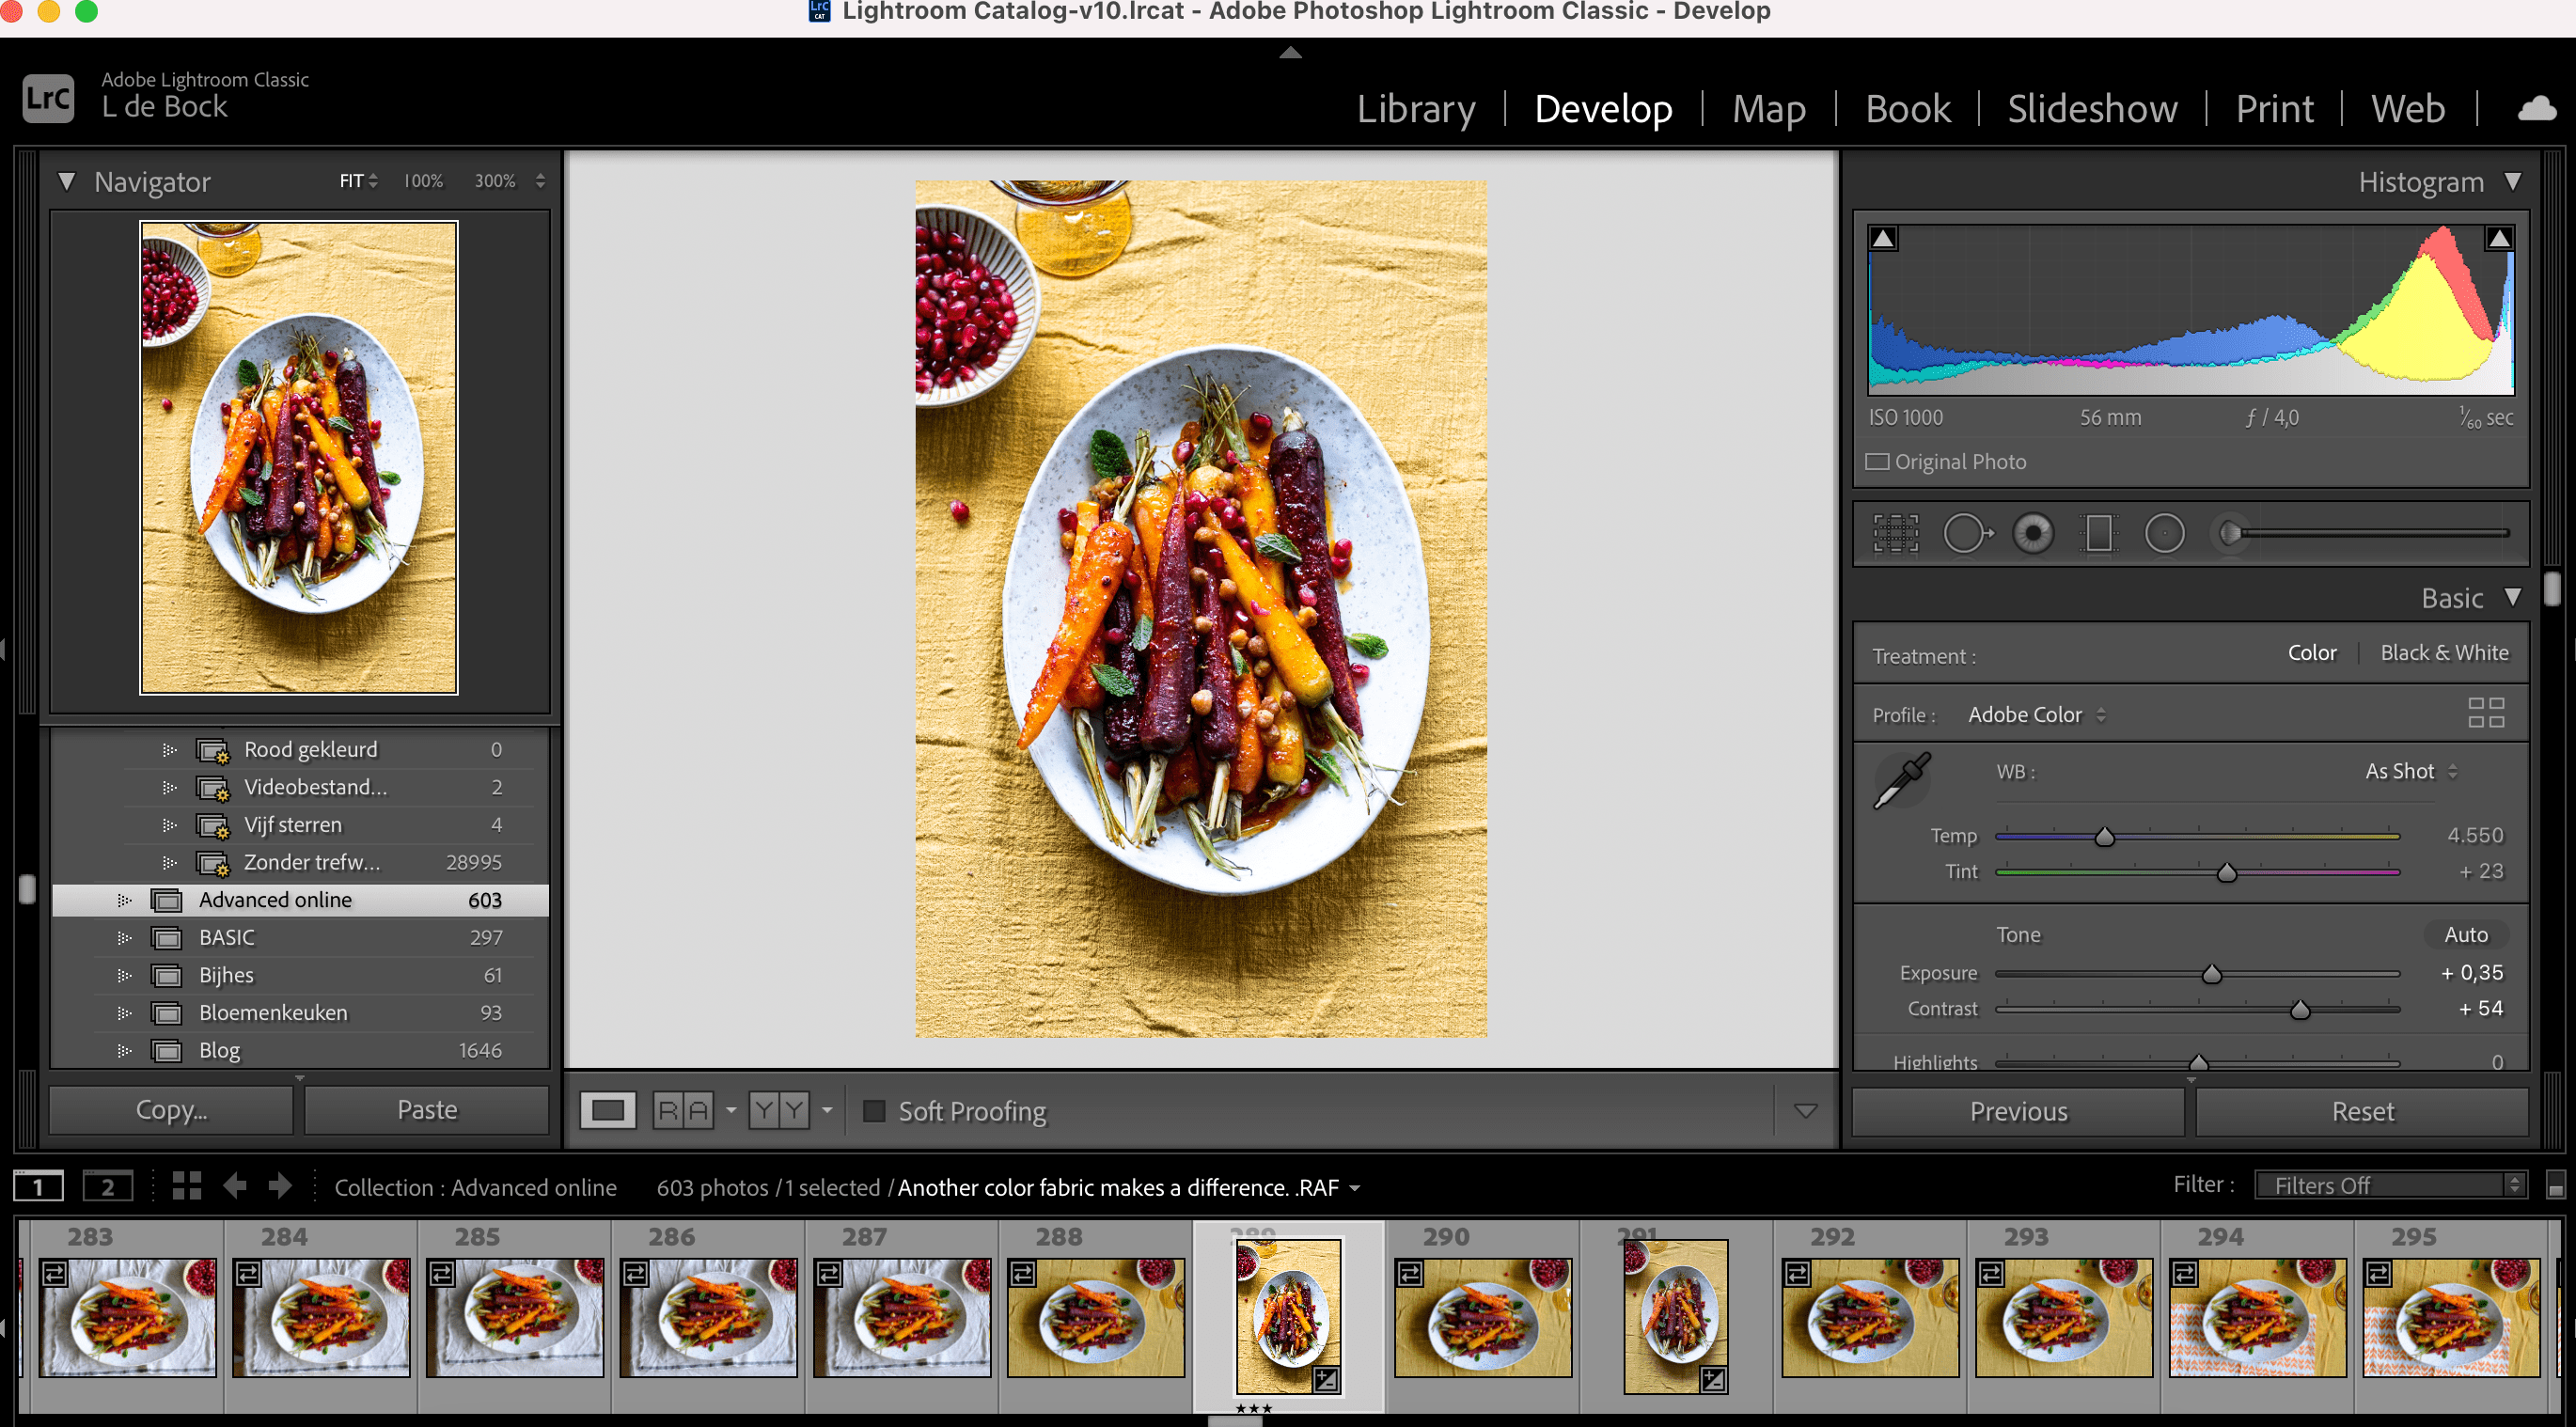2576x1427 pixels.
Task: Collapse the Navigator panel
Action: (67, 181)
